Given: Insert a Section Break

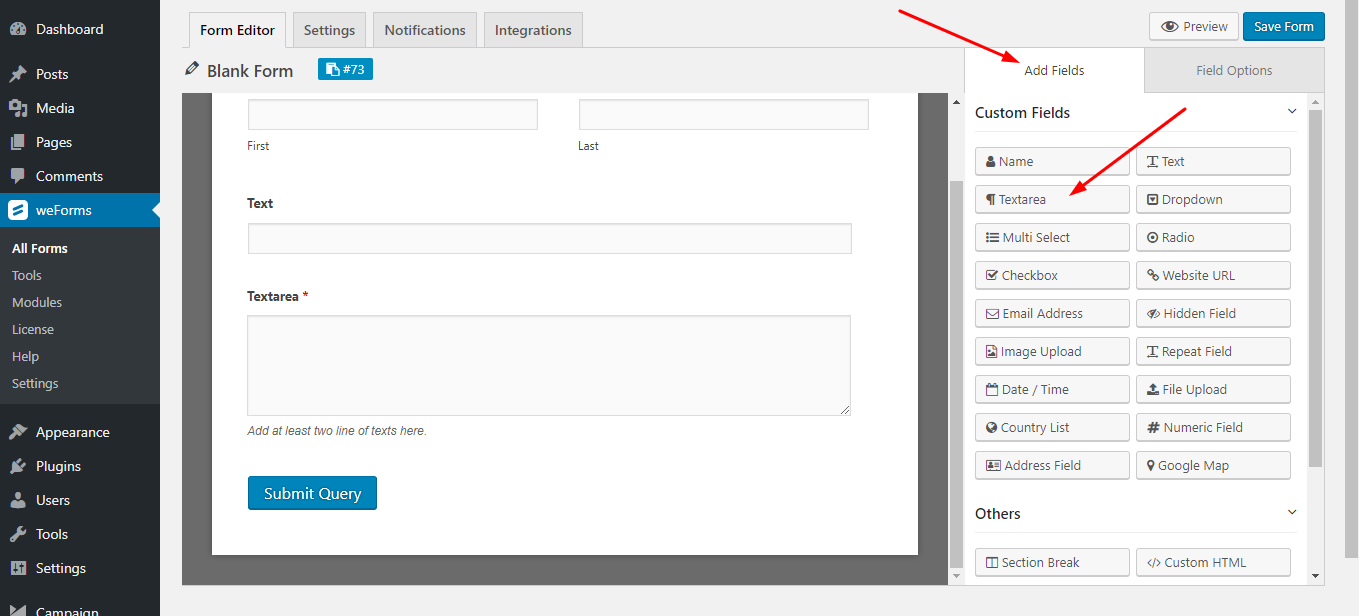Looking at the screenshot, I should click(x=1051, y=562).
